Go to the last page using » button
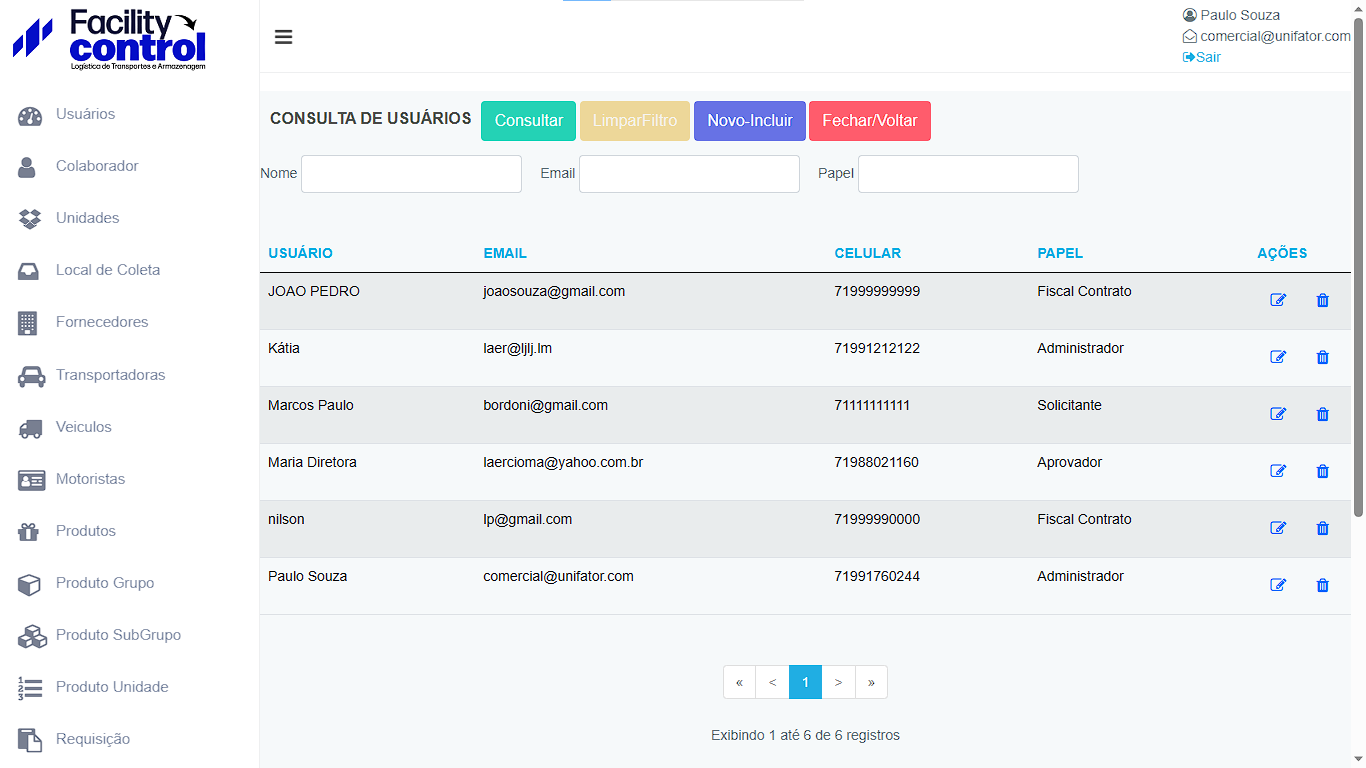 pyautogui.click(x=871, y=682)
